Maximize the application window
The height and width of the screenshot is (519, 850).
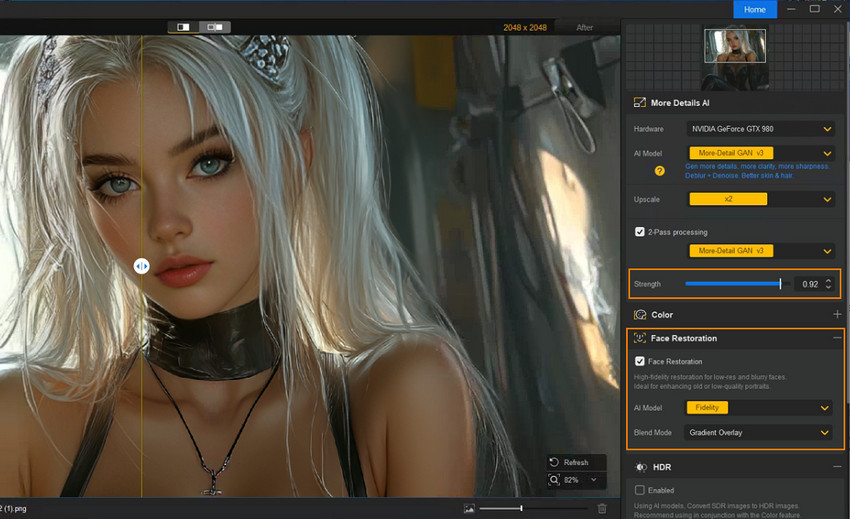pos(814,9)
